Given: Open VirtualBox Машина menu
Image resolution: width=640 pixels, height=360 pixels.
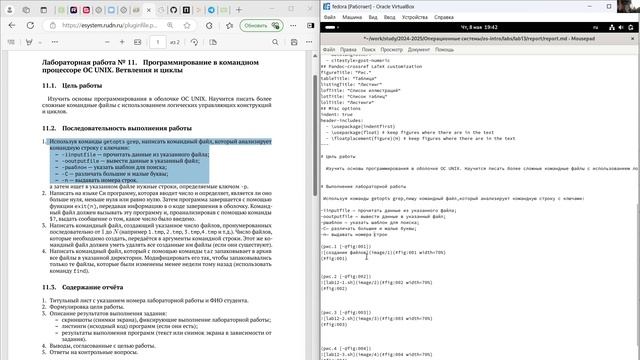Looking at the screenshot, I should 352,18.
